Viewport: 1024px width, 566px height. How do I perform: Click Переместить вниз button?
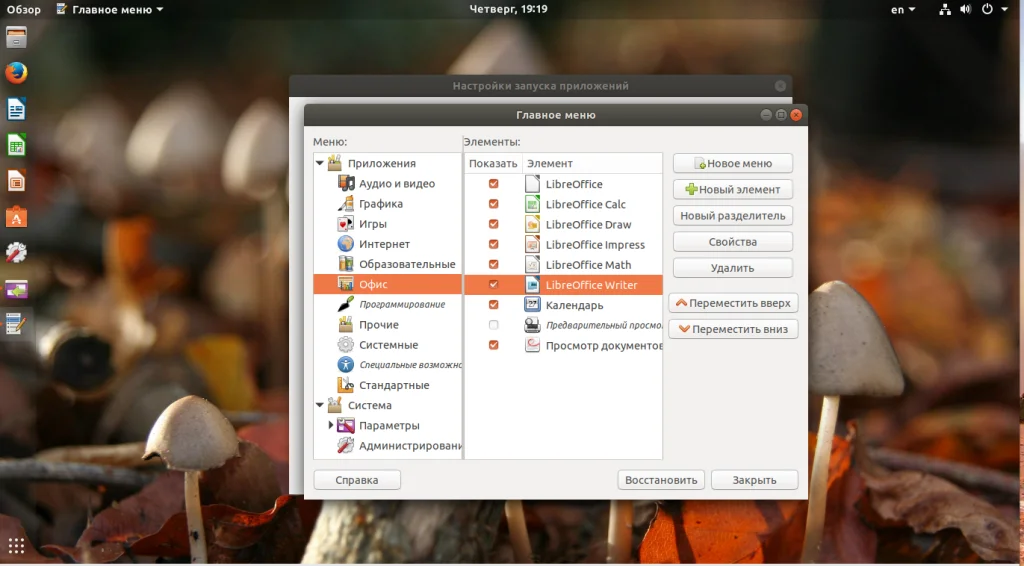(x=733, y=329)
